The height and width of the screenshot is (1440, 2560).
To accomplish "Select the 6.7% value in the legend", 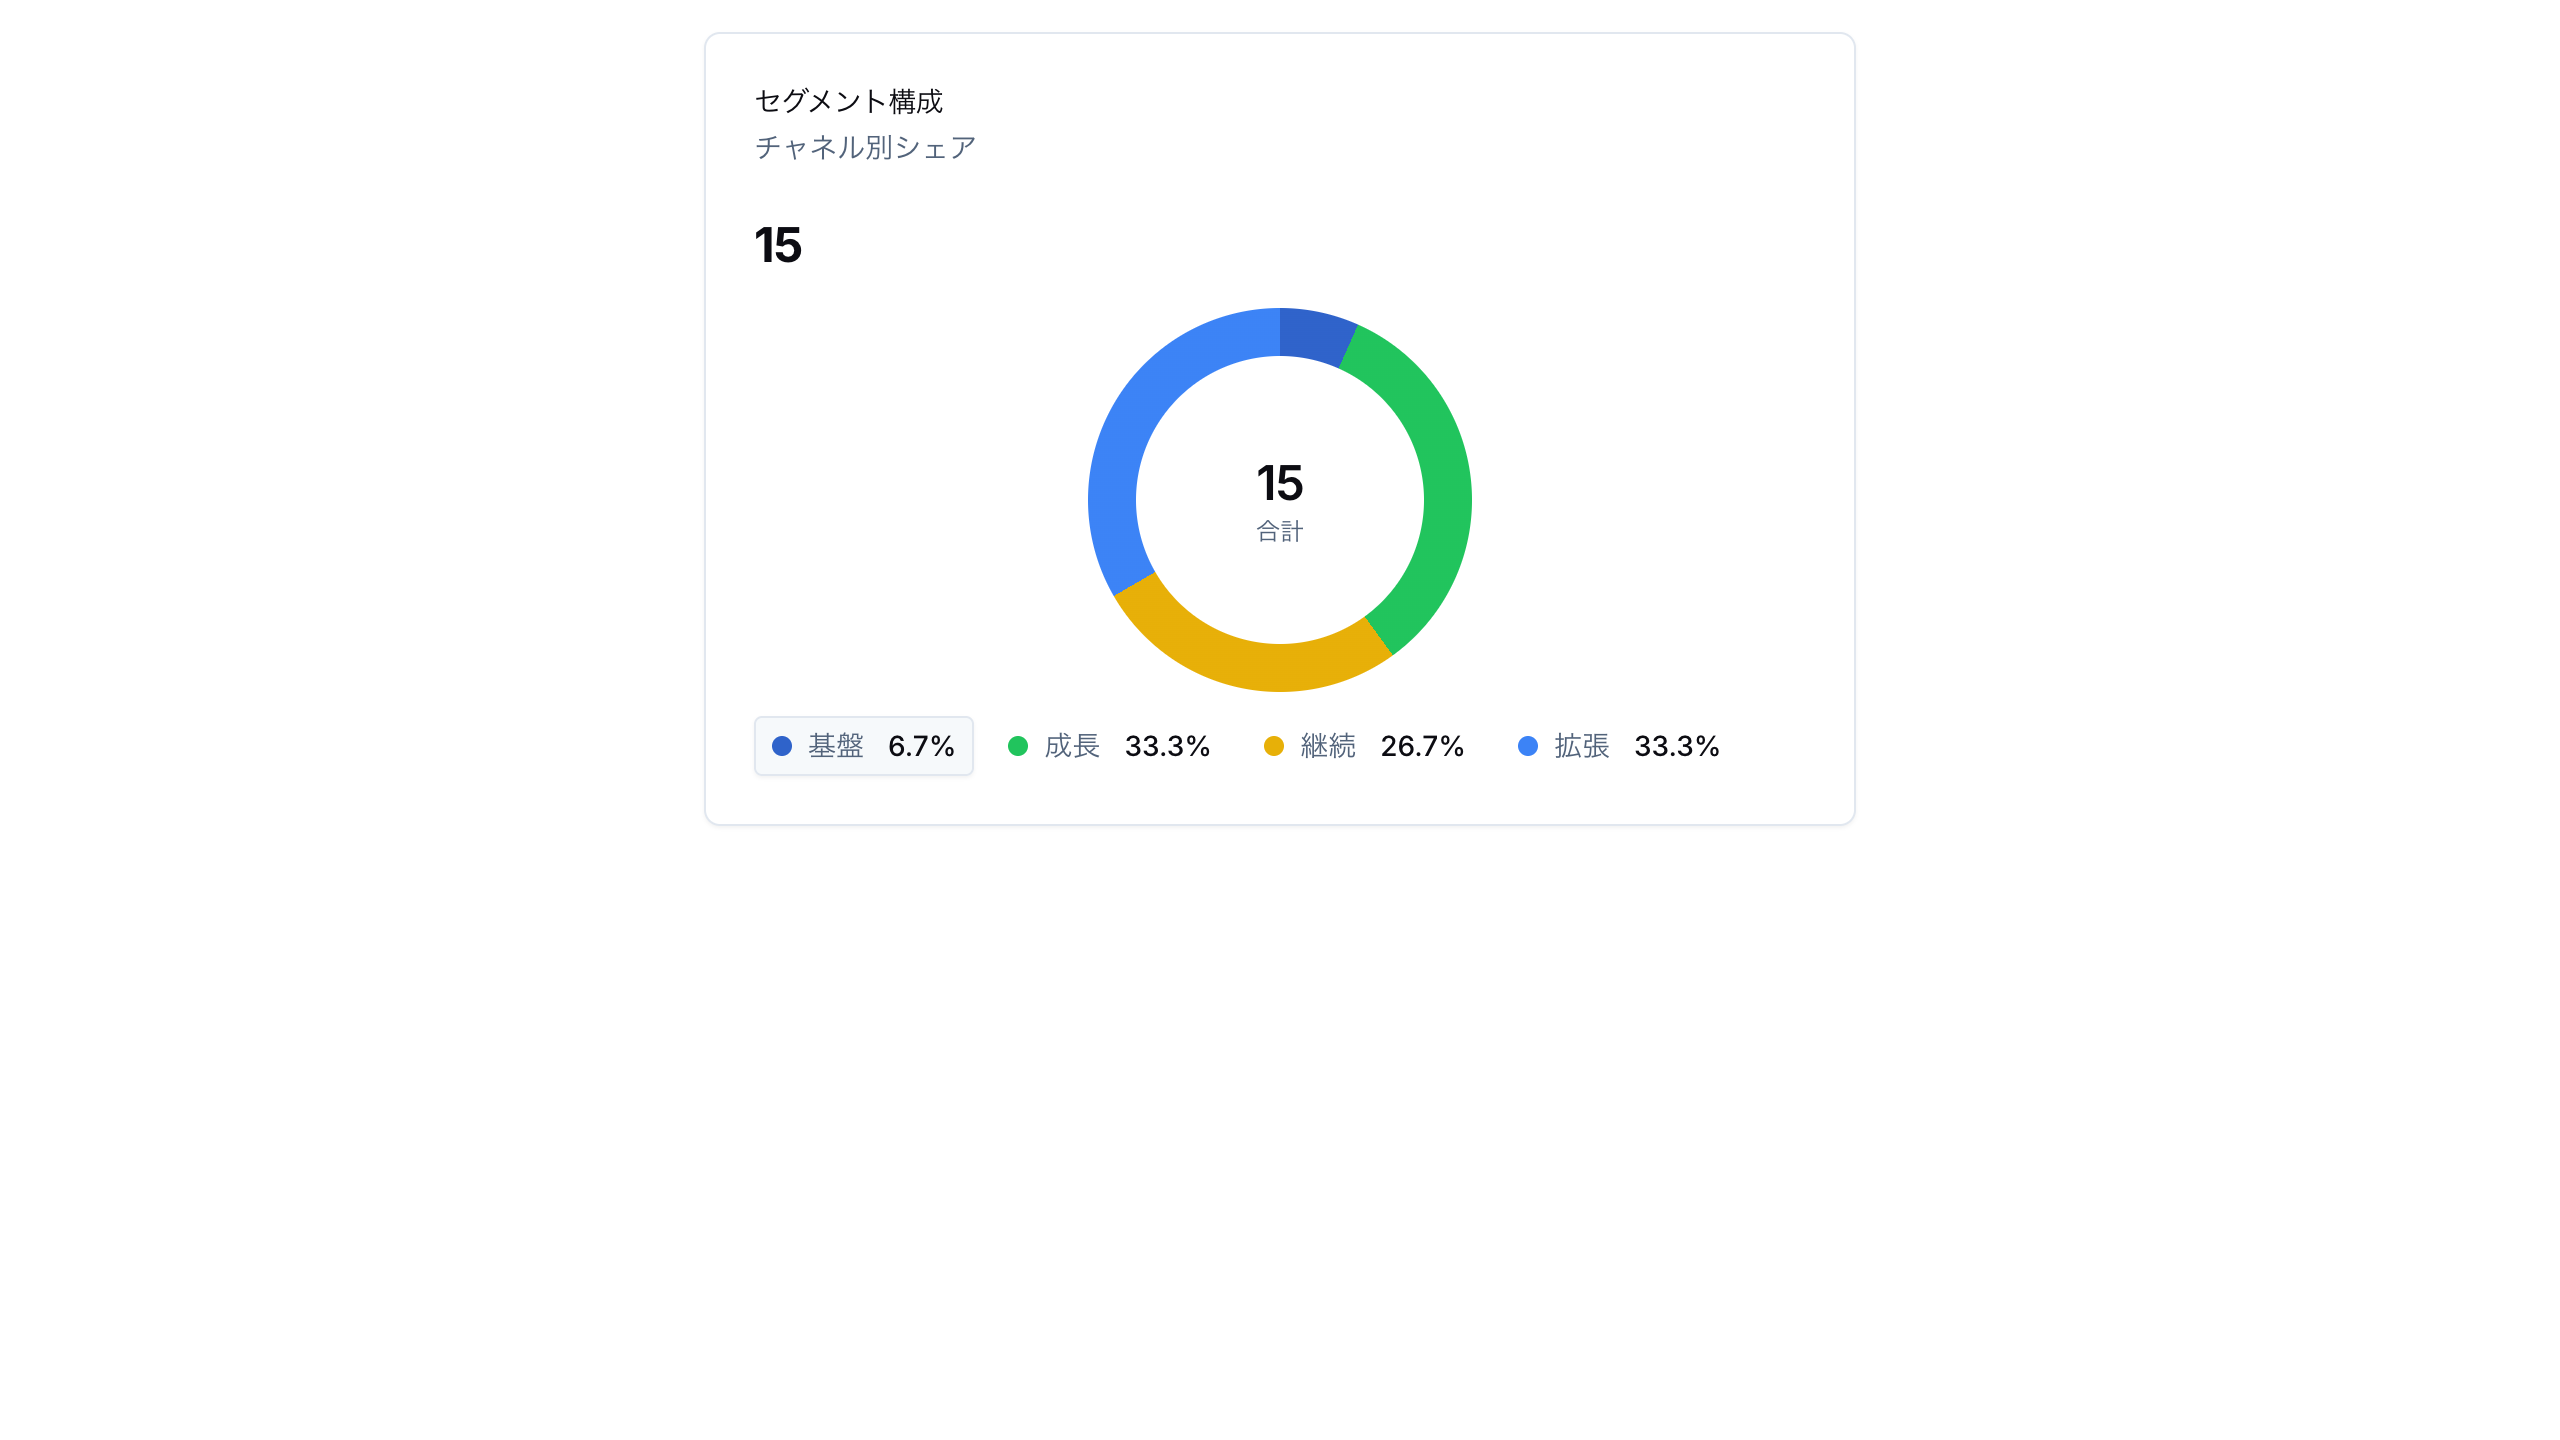I will pyautogui.click(x=921, y=746).
